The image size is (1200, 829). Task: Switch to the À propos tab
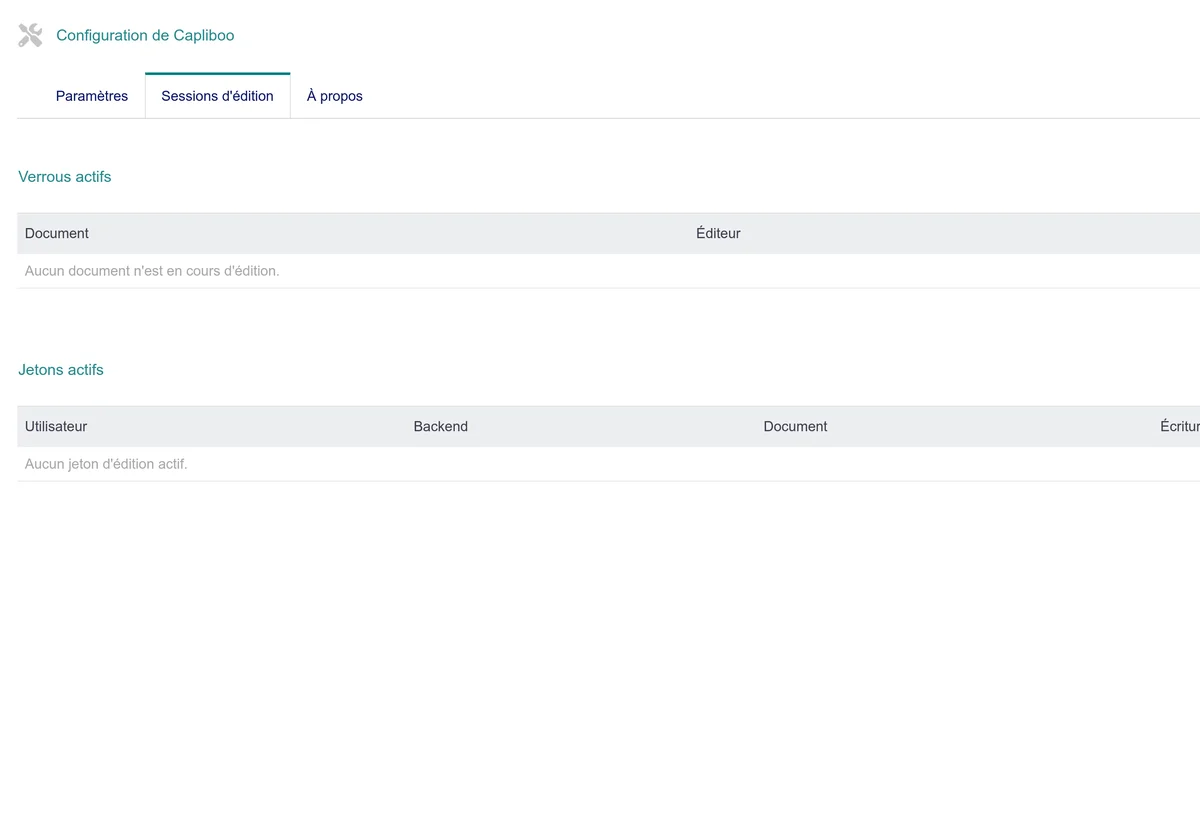pyautogui.click(x=334, y=96)
